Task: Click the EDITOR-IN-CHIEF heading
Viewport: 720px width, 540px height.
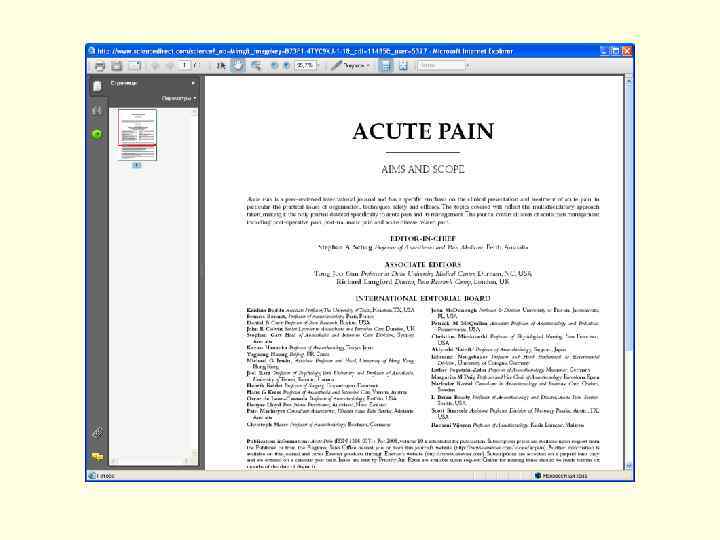Action: point(422,239)
